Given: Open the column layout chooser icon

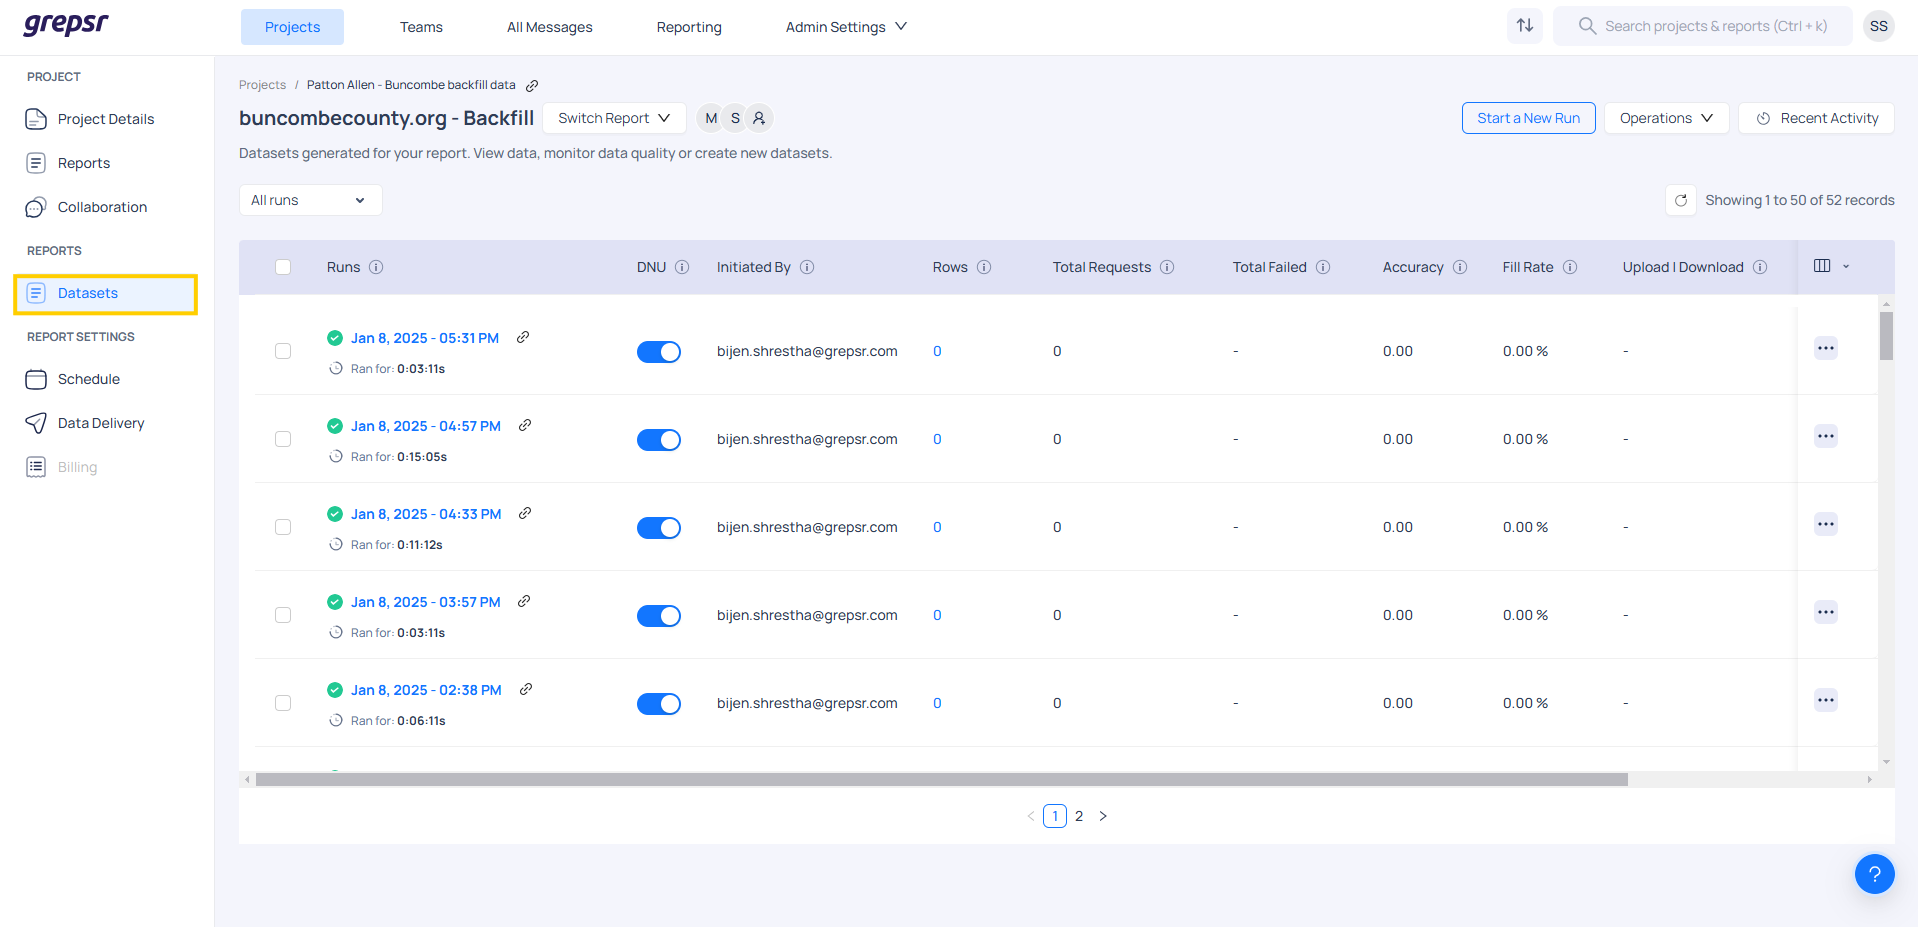Looking at the screenshot, I should [1822, 266].
